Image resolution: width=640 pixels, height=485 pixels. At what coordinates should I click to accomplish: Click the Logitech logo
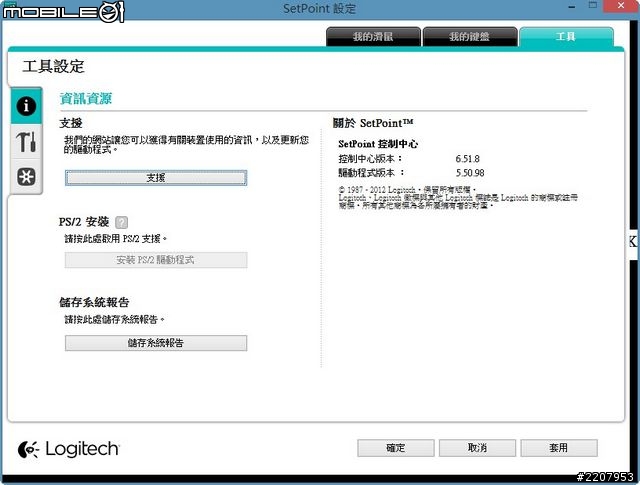point(69,449)
